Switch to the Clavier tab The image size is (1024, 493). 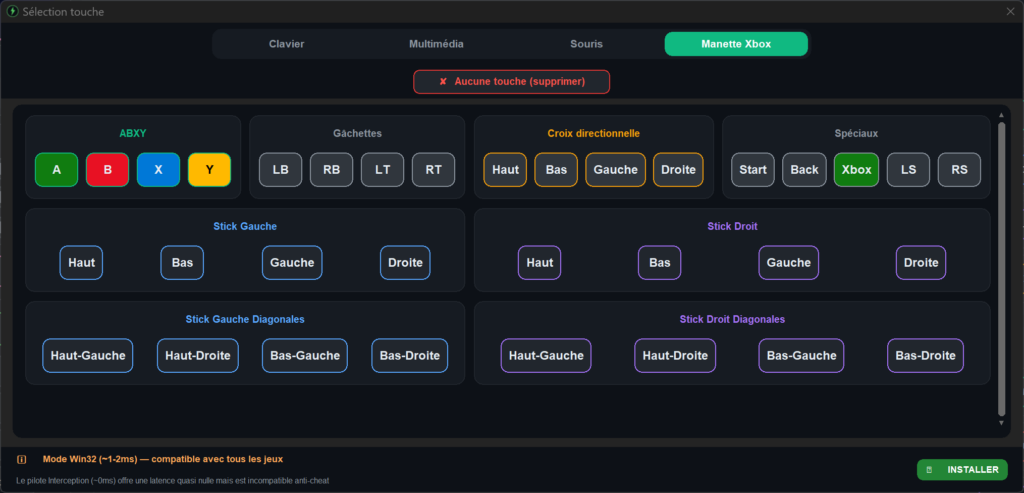[x=286, y=44]
